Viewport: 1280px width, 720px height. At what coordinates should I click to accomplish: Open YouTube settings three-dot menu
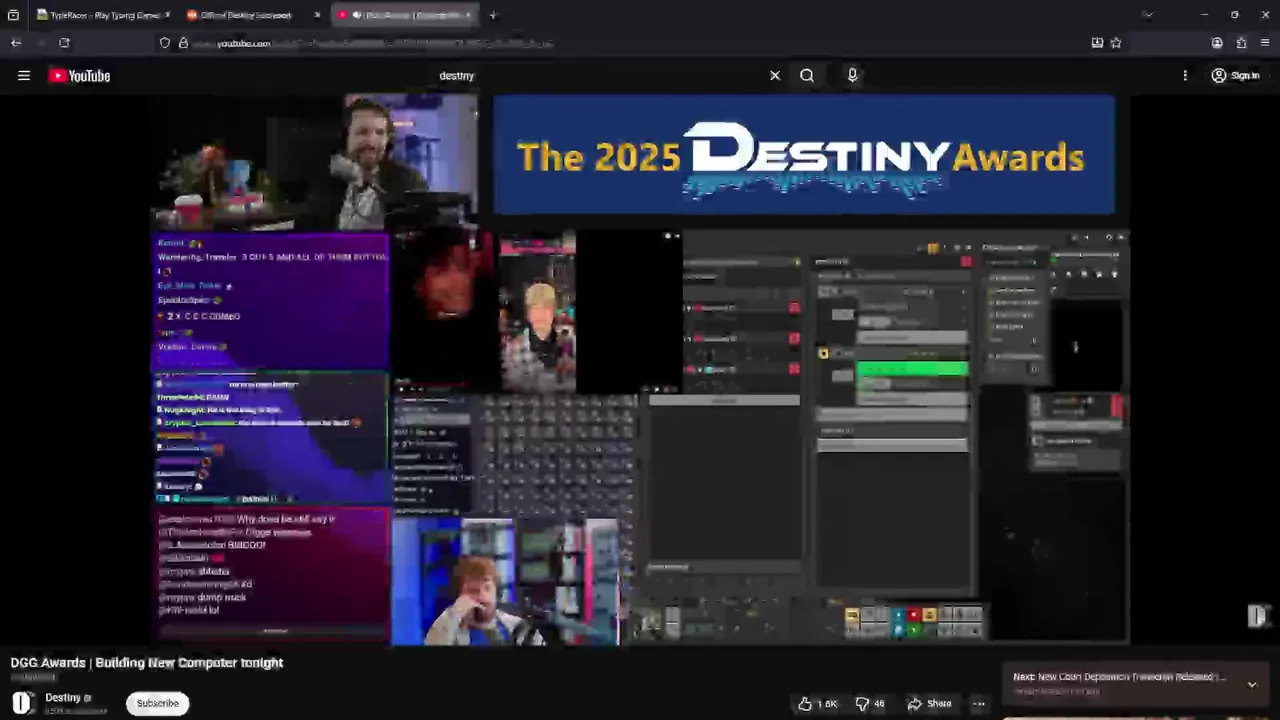(x=1185, y=75)
